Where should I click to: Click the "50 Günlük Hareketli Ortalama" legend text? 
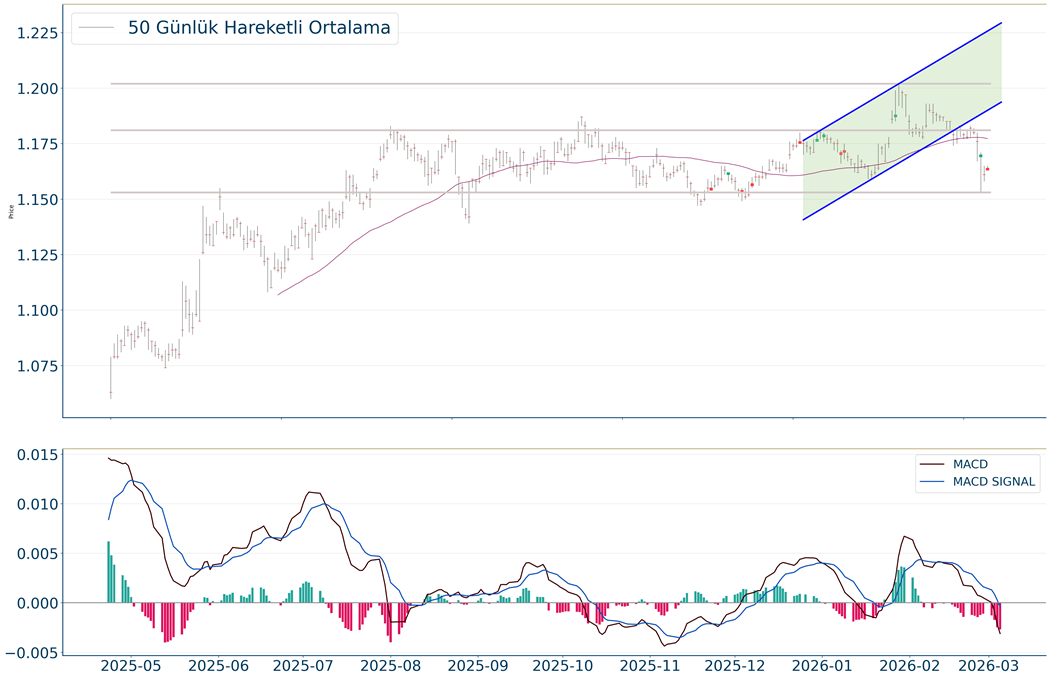(260, 28)
